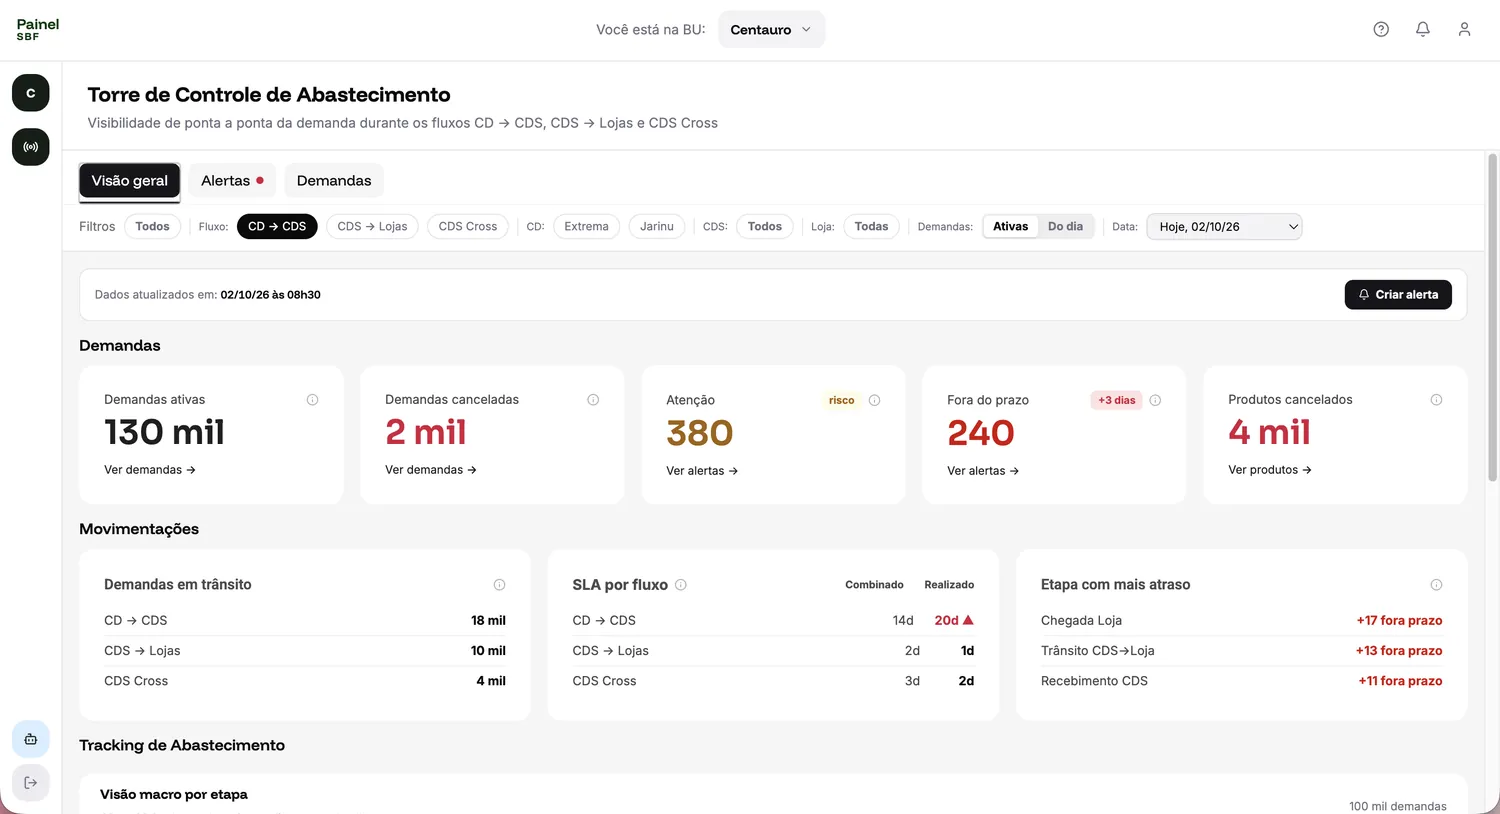This screenshot has height=814, width=1500.
Task: Open Ver alertas under Fora do prazo
Action: [x=983, y=471]
